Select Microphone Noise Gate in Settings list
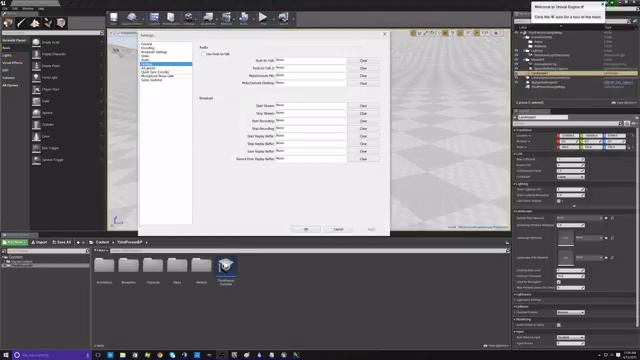Viewport: 640px width, 360px height. 158,76
